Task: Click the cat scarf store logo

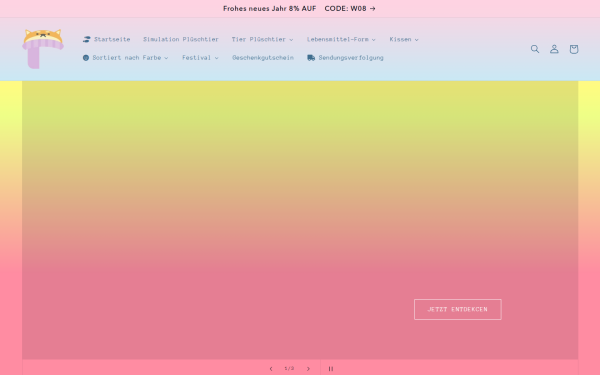Action: click(43, 49)
